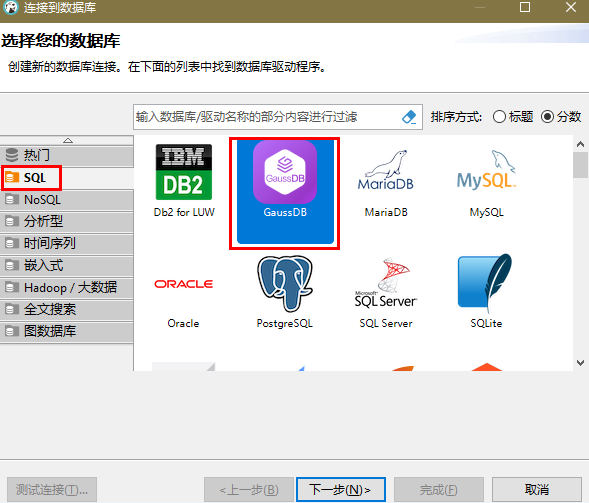589x503 pixels.
Task: Select the MySQL dolphin icon
Action: (x=486, y=169)
